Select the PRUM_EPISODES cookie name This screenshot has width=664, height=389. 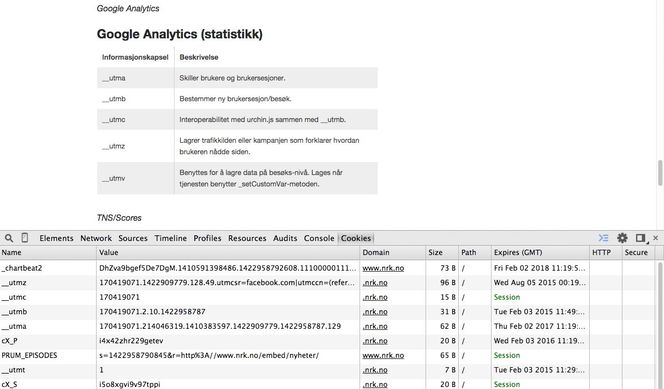click(x=29, y=356)
